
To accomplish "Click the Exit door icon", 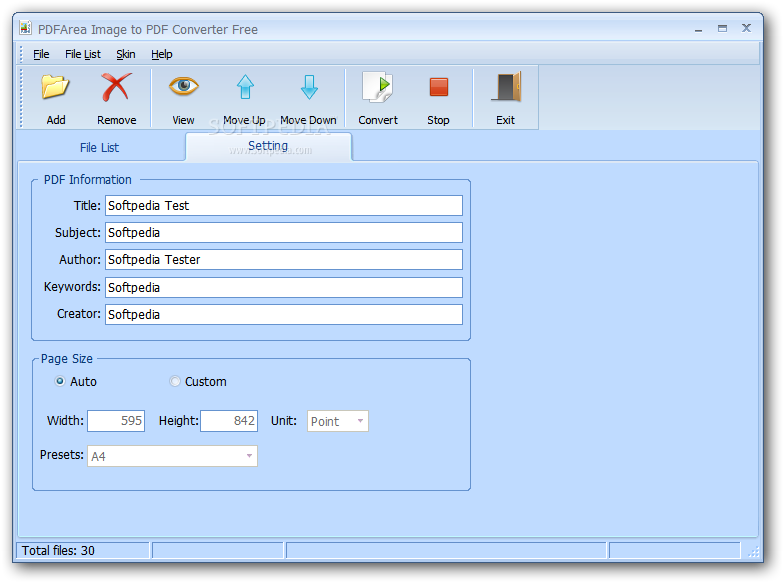I will click(506, 87).
